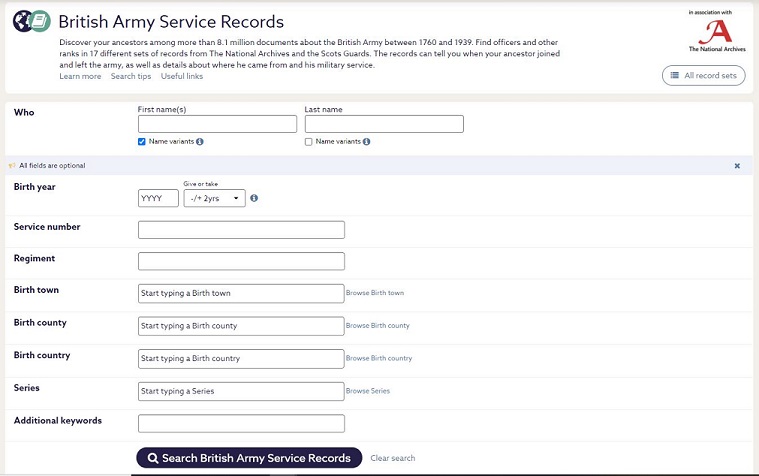The image size is (759, 476).
Task: Click info icon beside First name variants
Action: tap(200, 141)
